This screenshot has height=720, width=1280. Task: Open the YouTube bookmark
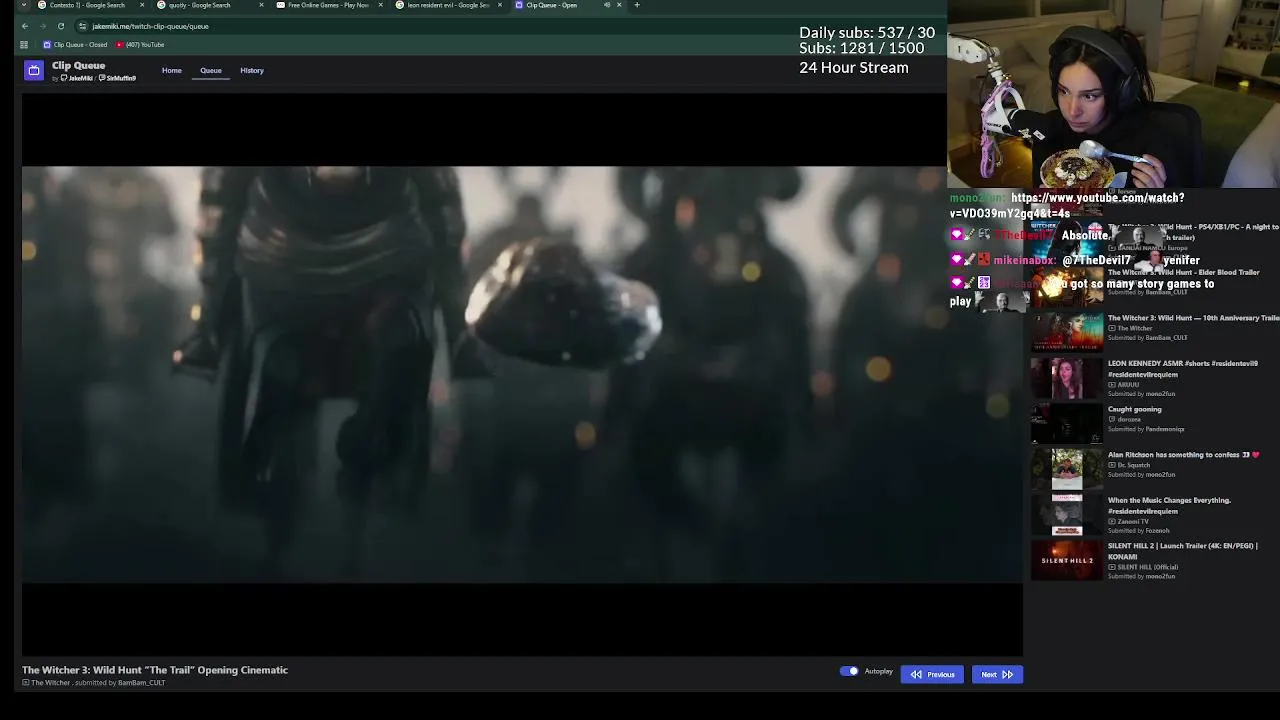(x=140, y=45)
